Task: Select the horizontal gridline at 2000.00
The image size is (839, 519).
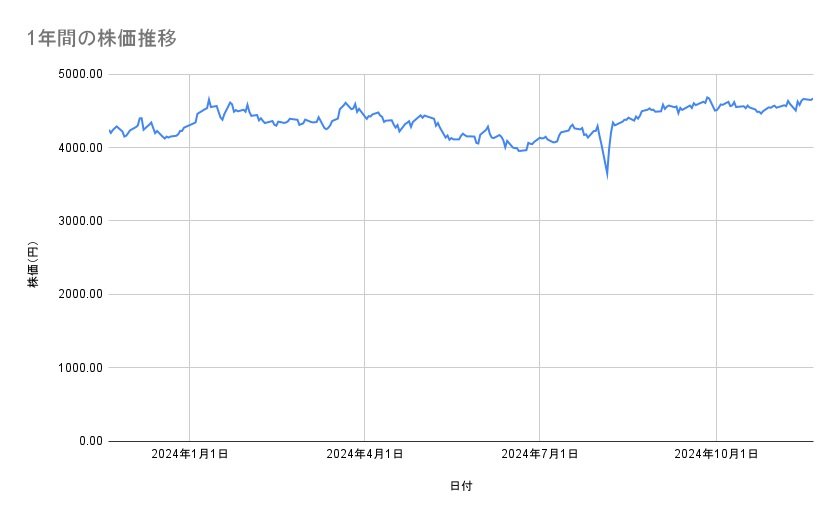Action: click(x=460, y=294)
